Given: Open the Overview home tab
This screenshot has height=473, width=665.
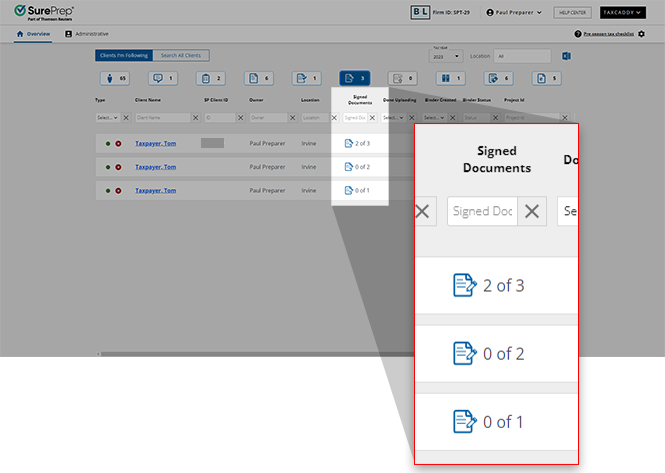Looking at the screenshot, I should [x=33, y=34].
